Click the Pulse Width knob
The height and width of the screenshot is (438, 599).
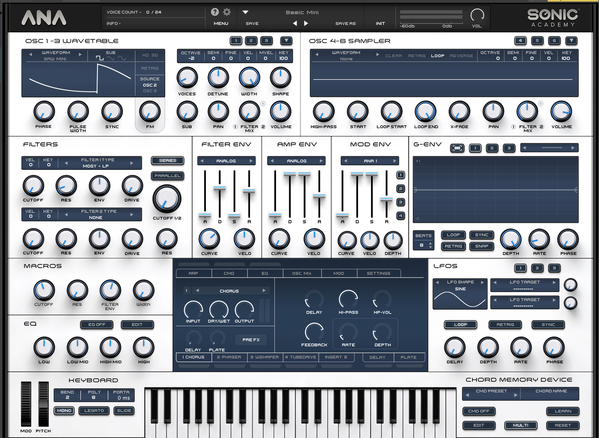(x=78, y=111)
